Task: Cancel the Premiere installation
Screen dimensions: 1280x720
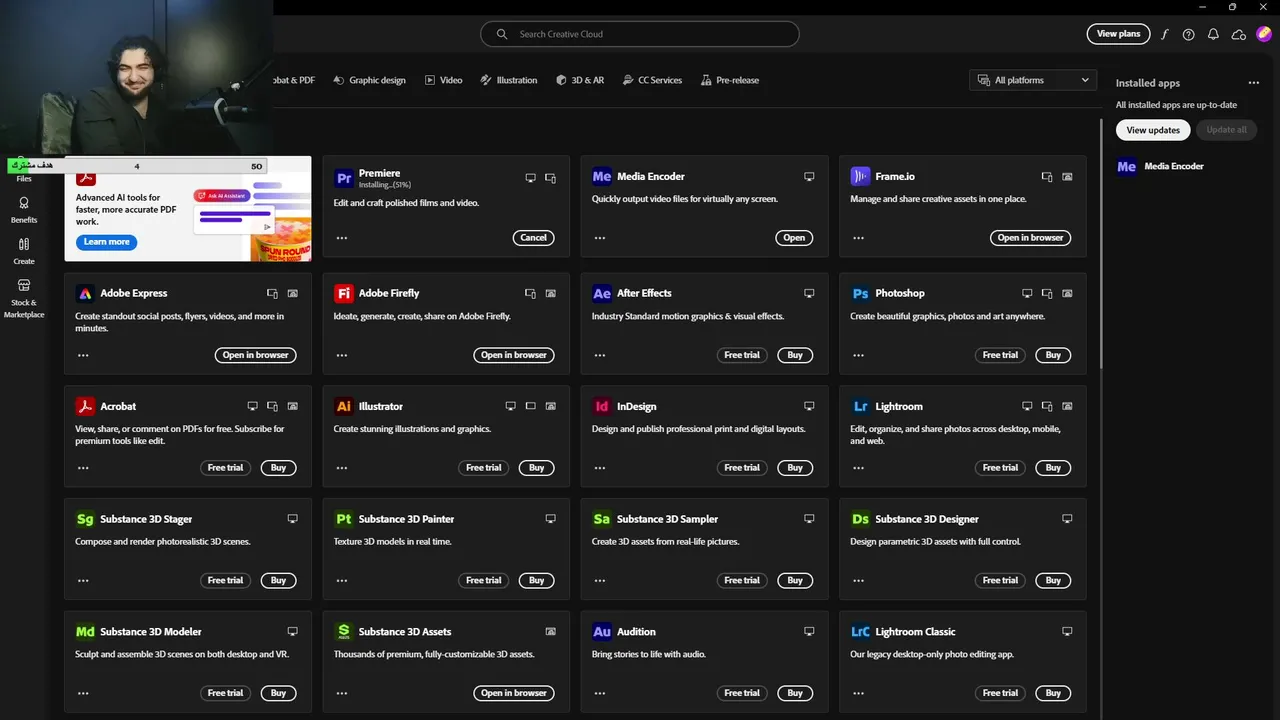Action: (x=533, y=238)
